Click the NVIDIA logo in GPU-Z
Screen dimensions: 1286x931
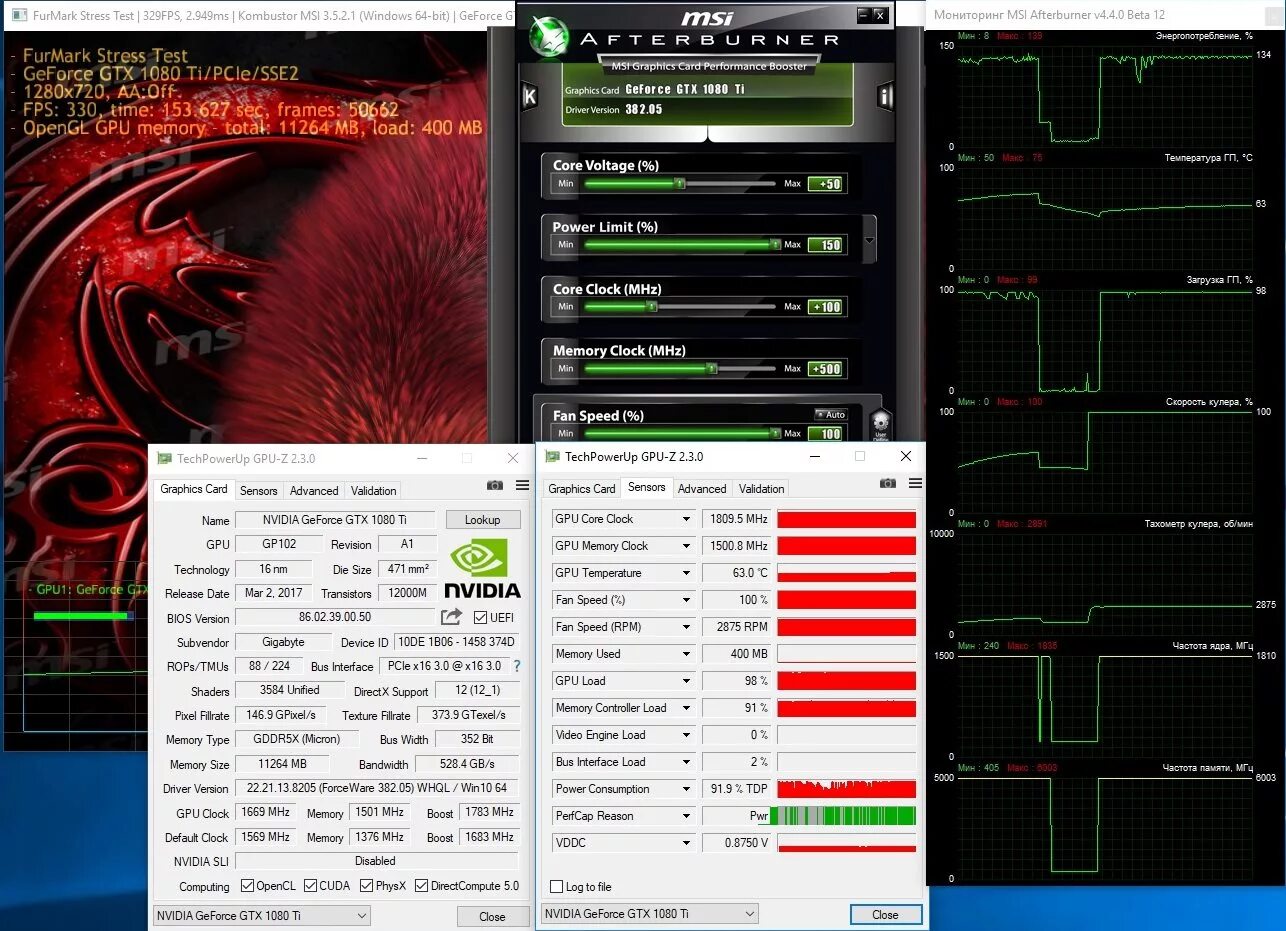(x=481, y=568)
